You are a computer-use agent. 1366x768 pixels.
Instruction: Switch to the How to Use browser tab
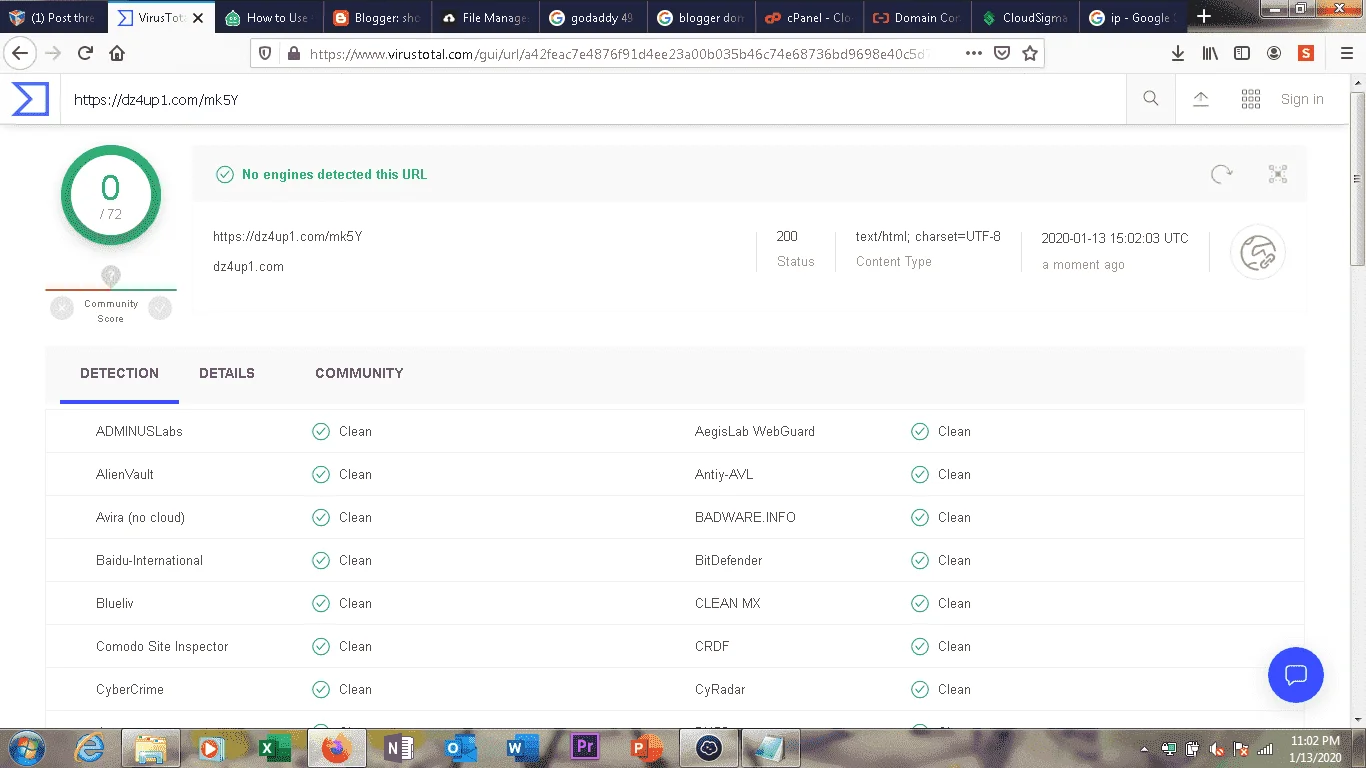tap(268, 18)
